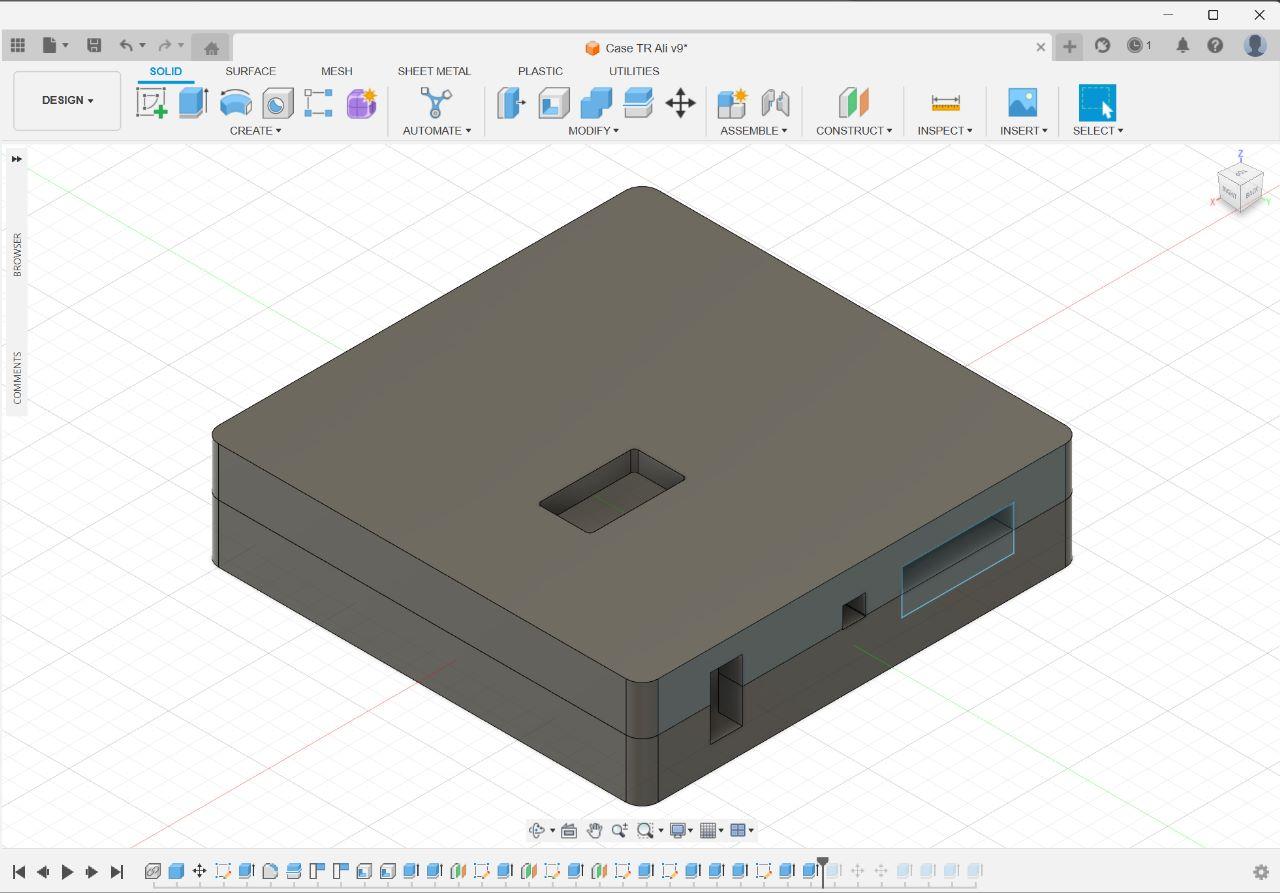Select the Shell tool
The image size is (1280, 893).
[554, 102]
